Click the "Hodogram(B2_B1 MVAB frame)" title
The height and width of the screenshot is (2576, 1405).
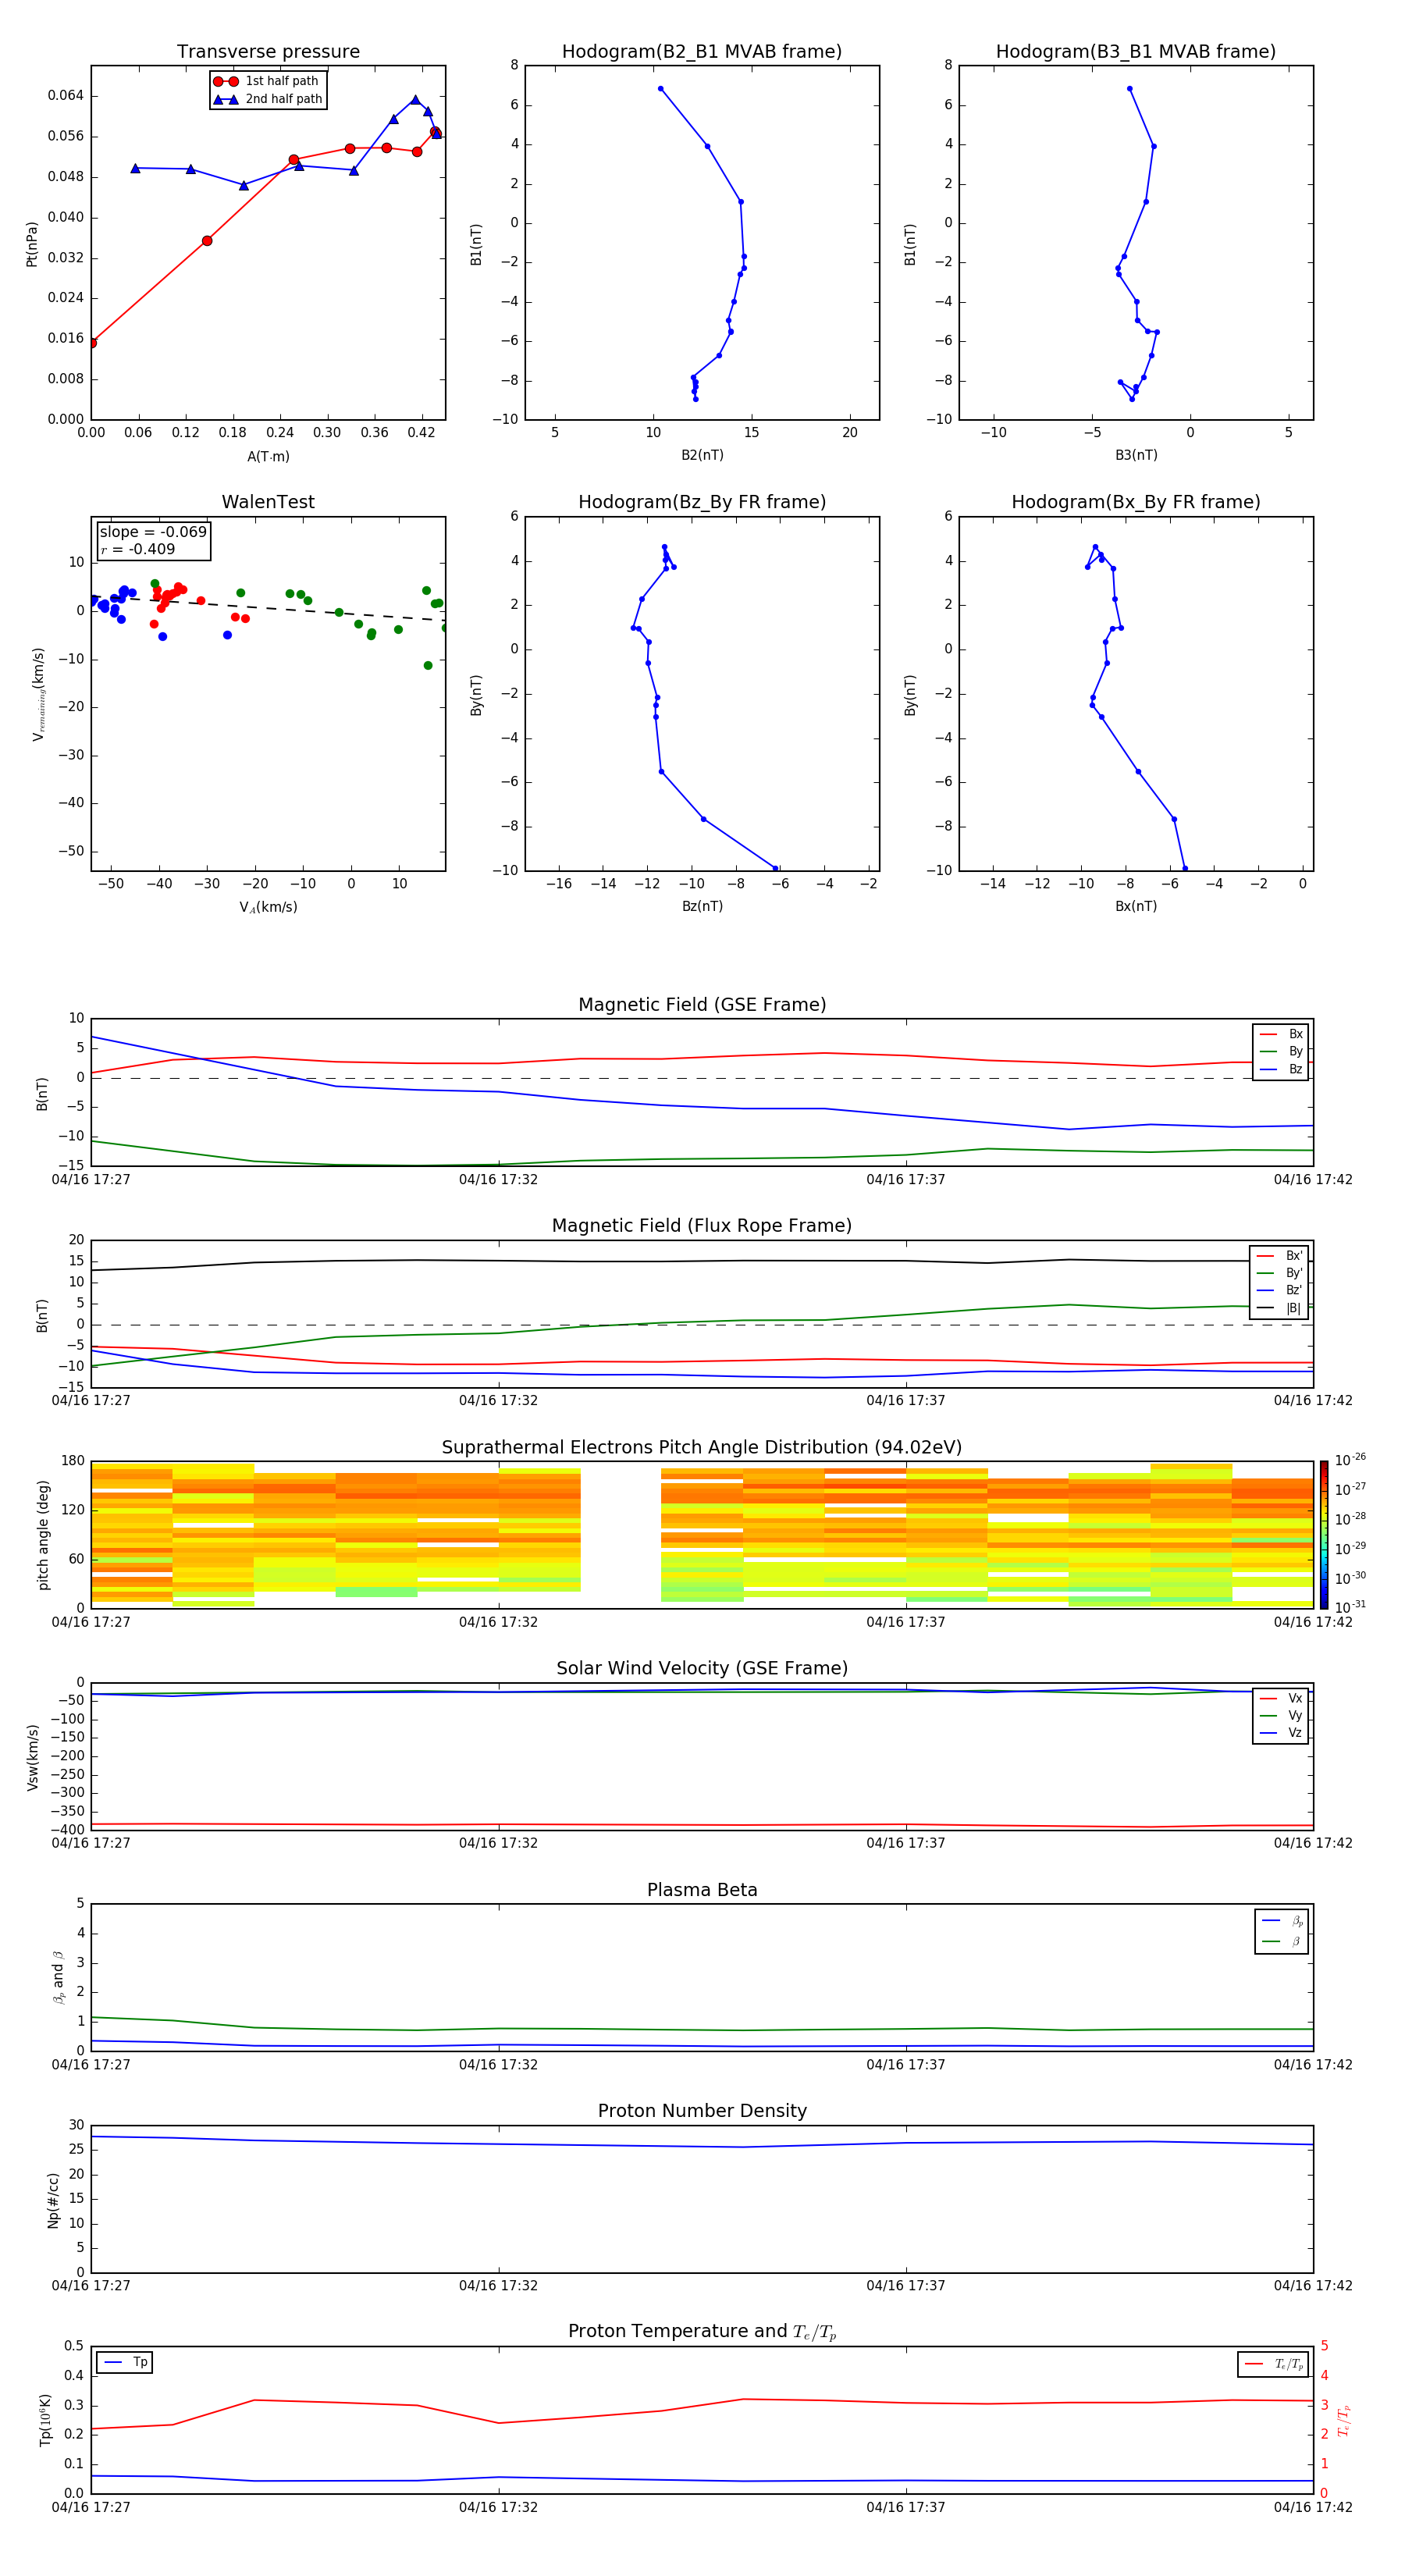702,52
